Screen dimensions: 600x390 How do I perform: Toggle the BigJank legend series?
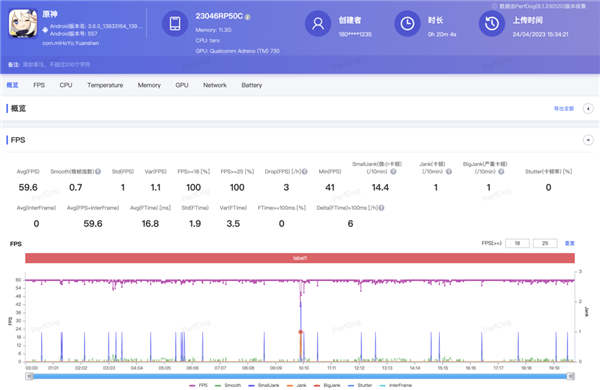click(327, 385)
